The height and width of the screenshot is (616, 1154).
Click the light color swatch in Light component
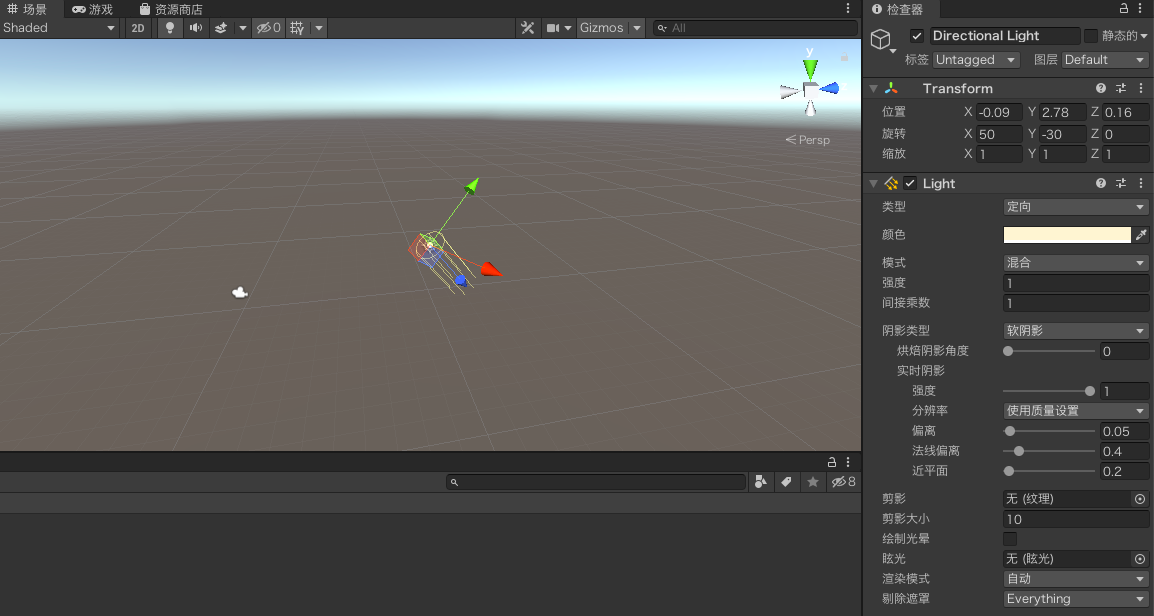1066,234
